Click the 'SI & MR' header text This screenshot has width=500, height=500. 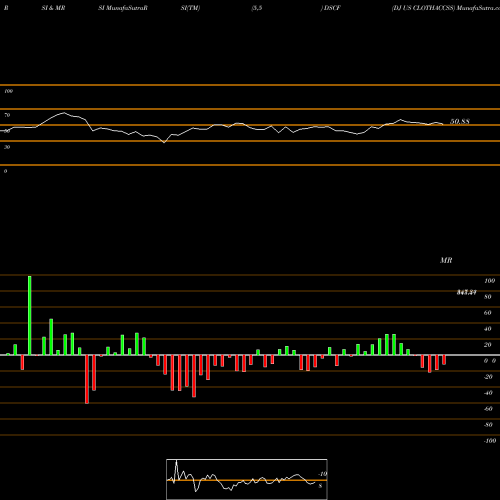coord(53,8)
